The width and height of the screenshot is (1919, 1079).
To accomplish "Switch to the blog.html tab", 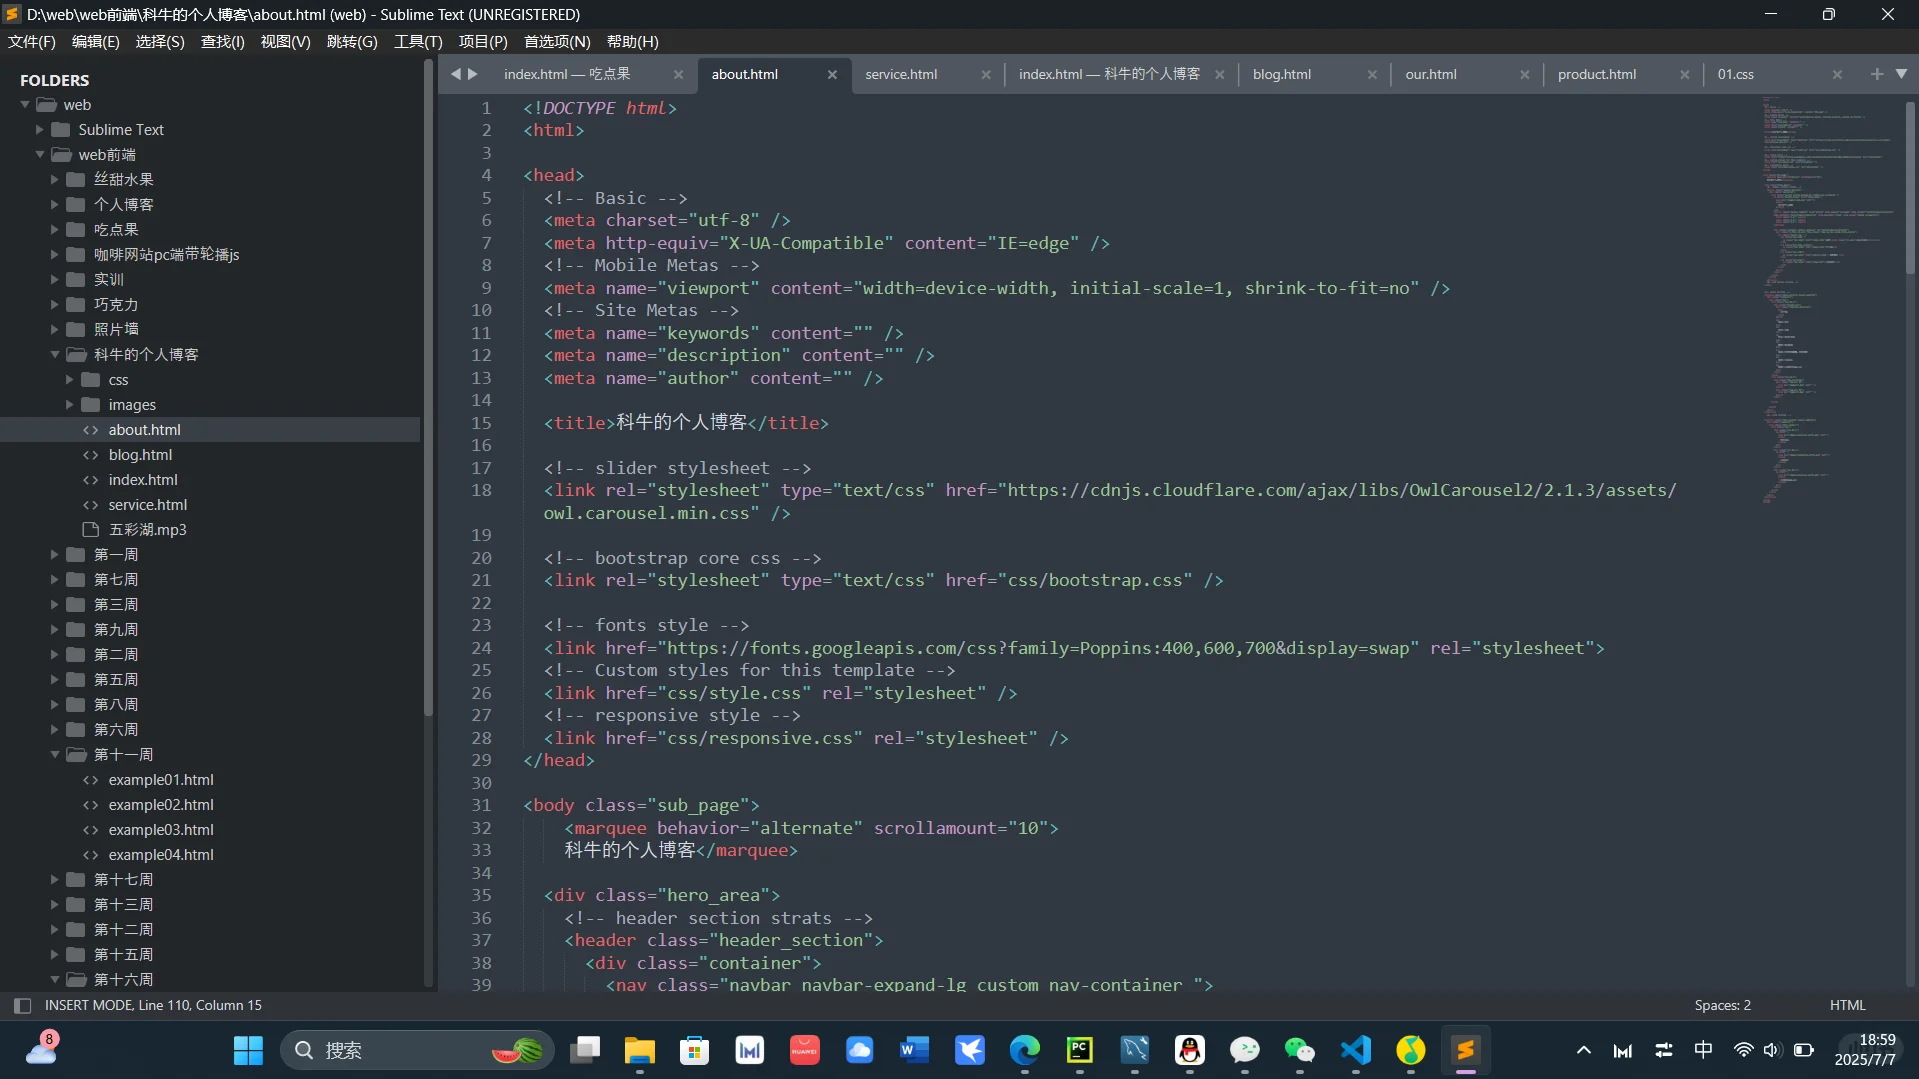I will coord(1282,74).
